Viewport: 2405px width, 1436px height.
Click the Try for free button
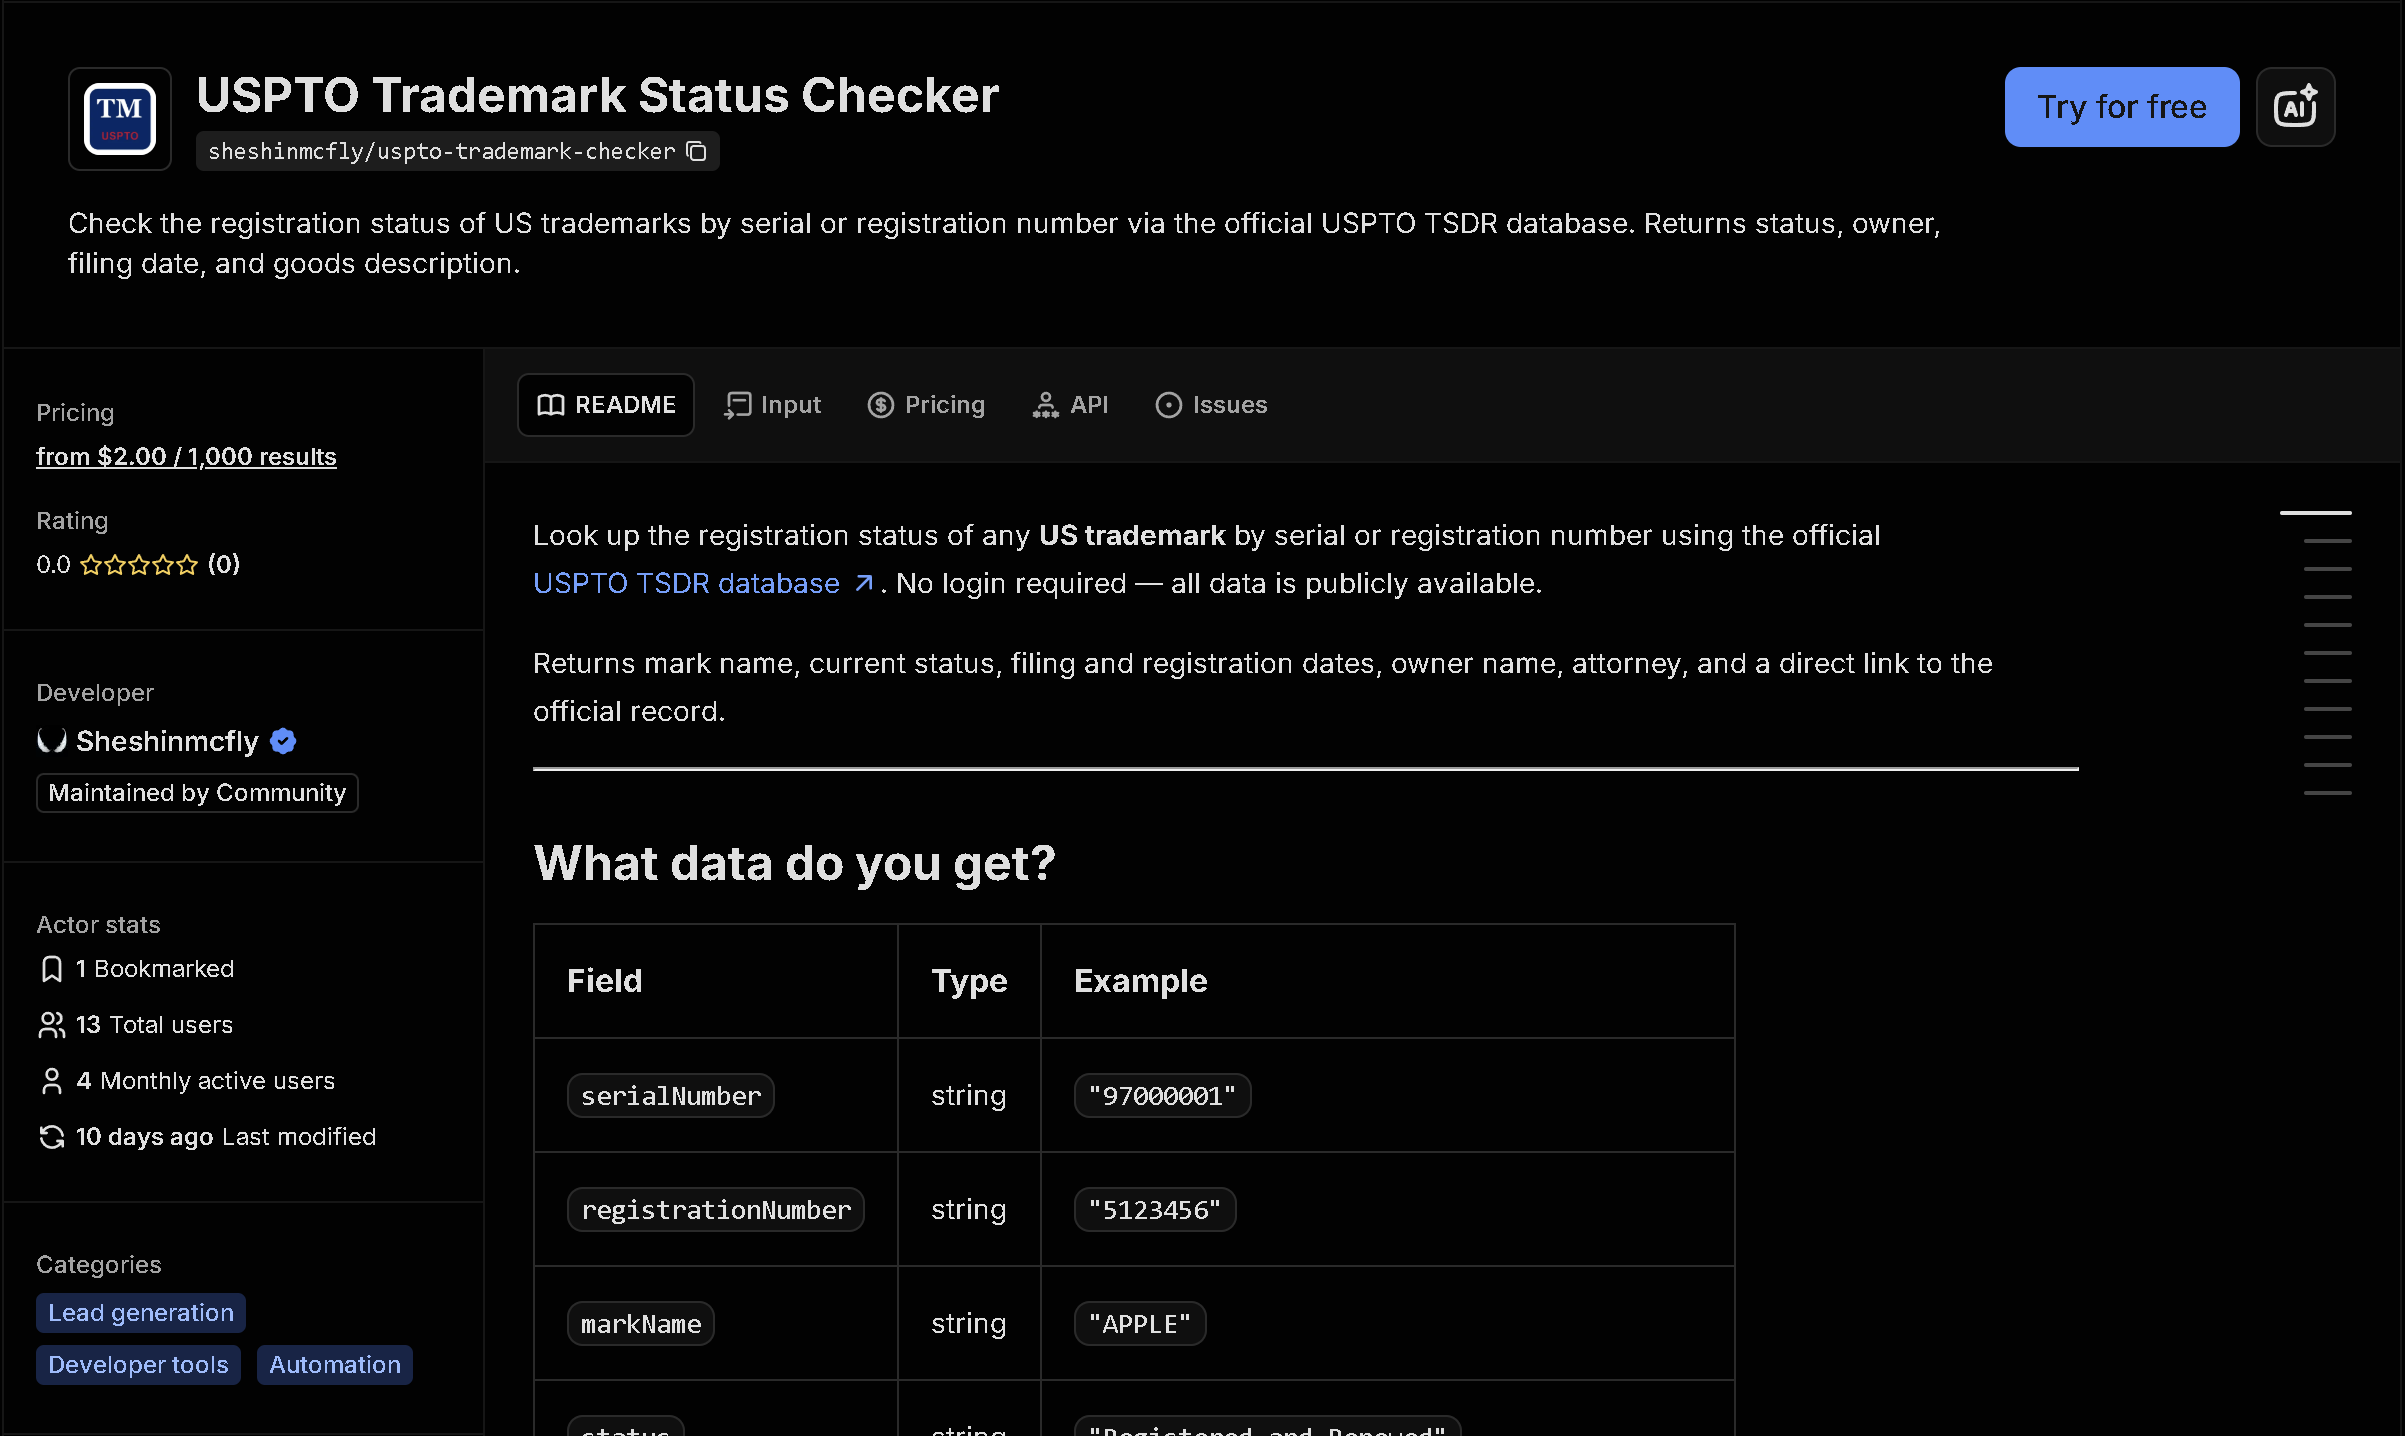[2122, 107]
